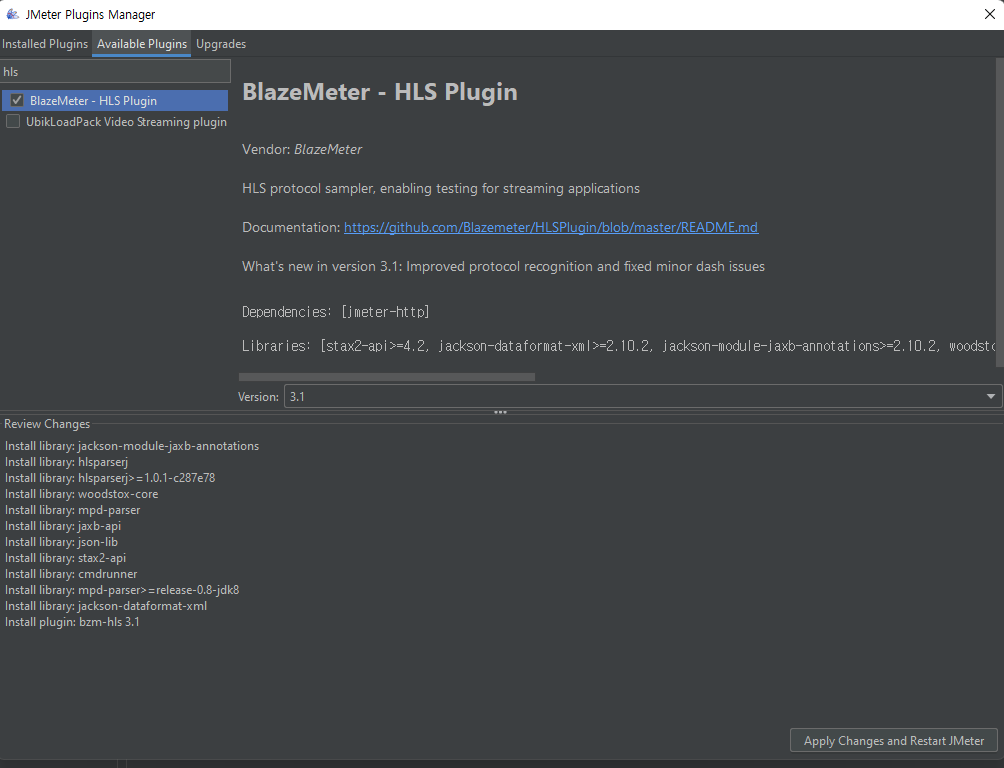Screen dimensions: 1004x768
Task: Click 'Install library: mpd-parser>=release-0.8-jdk8' line
Action: [x=122, y=590]
